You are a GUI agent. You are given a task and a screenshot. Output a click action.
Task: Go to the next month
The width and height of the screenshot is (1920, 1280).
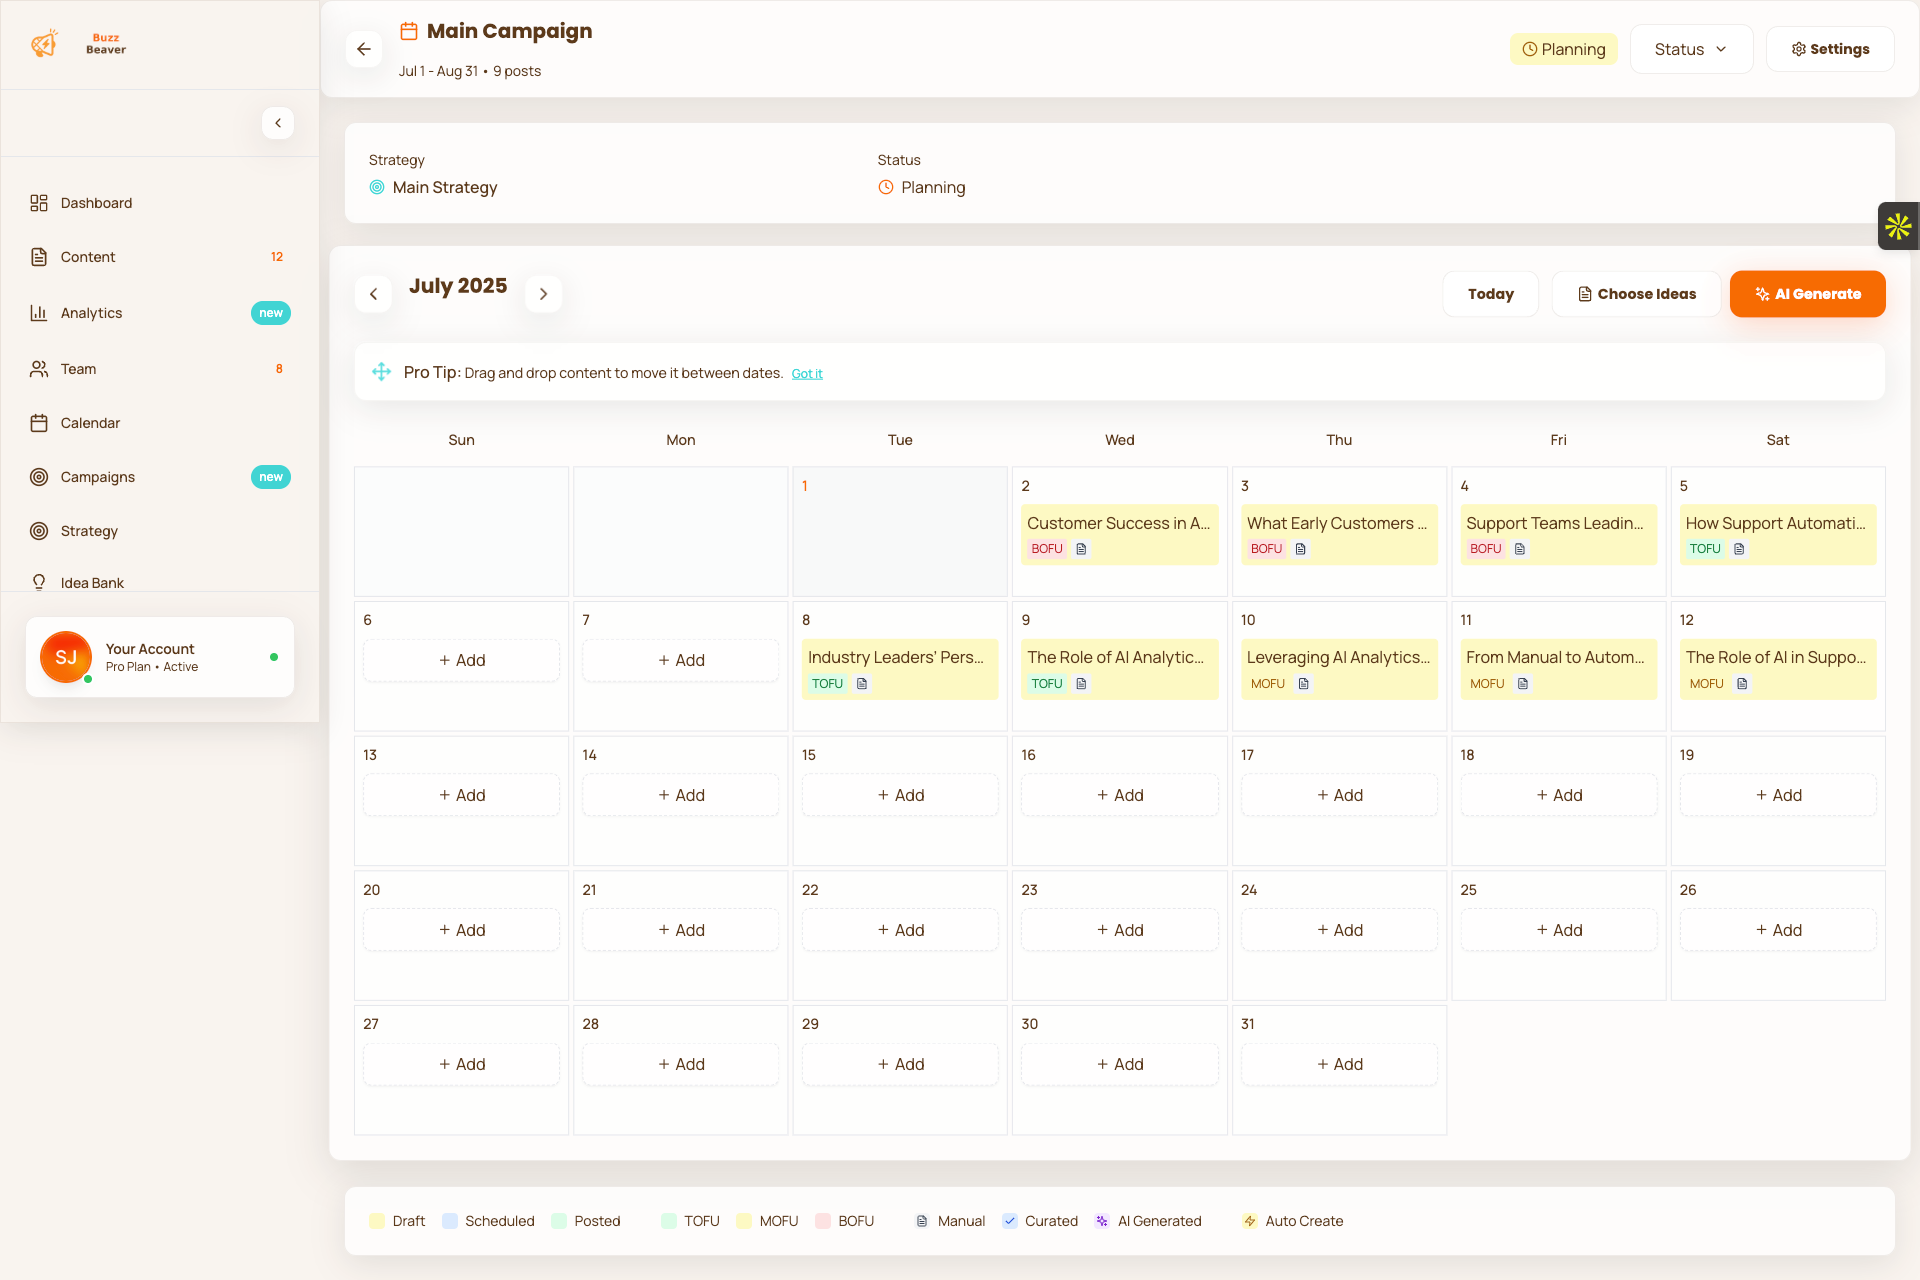coord(543,294)
